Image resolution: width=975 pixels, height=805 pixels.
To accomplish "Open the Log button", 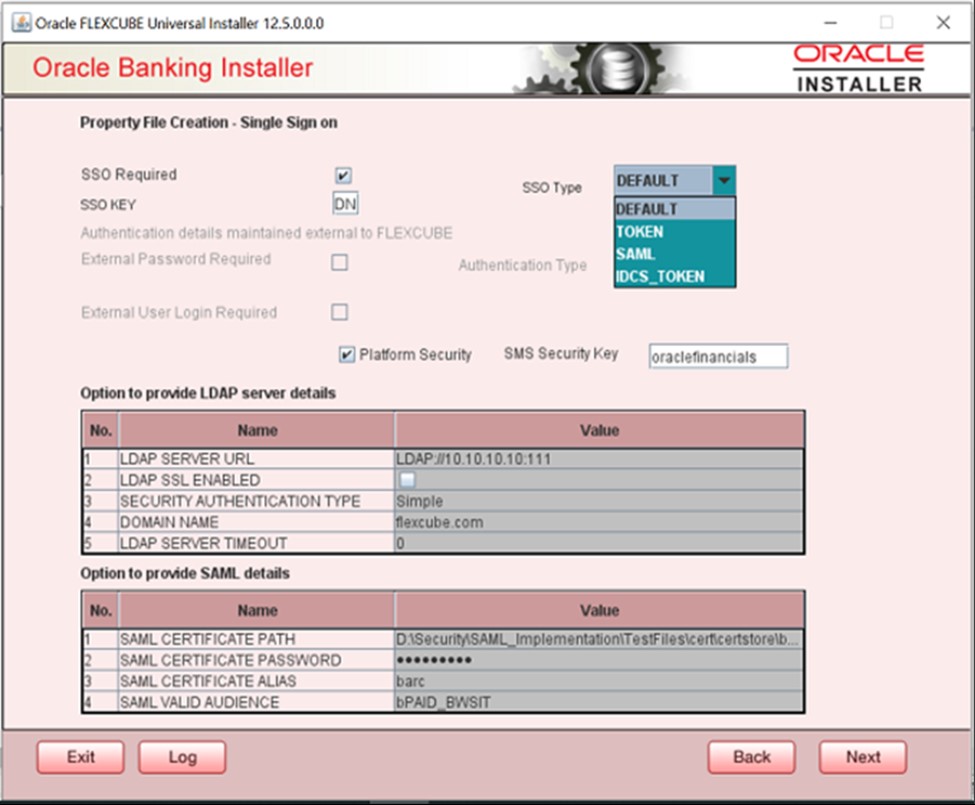I will (182, 757).
